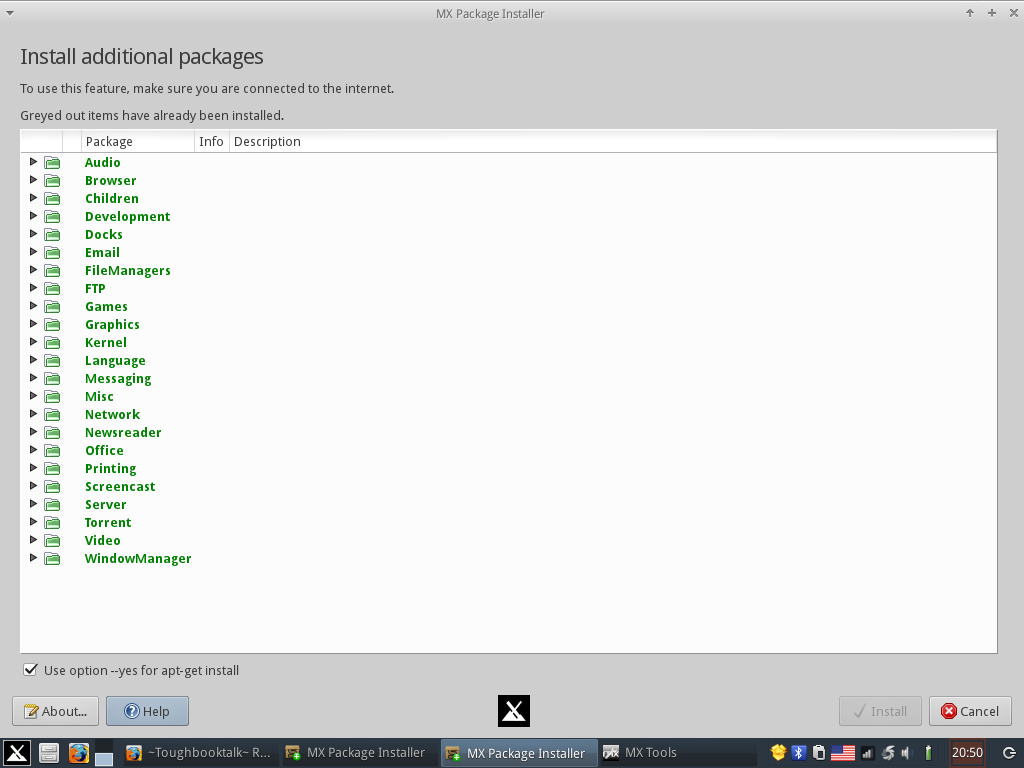Click the 20:50 clock in the panel
This screenshot has height=768, width=1024.
(x=967, y=753)
